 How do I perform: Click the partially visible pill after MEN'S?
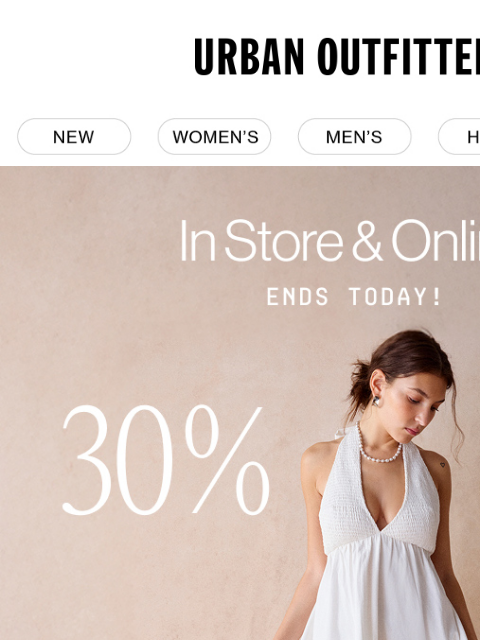pyautogui.click(x=459, y=137)
